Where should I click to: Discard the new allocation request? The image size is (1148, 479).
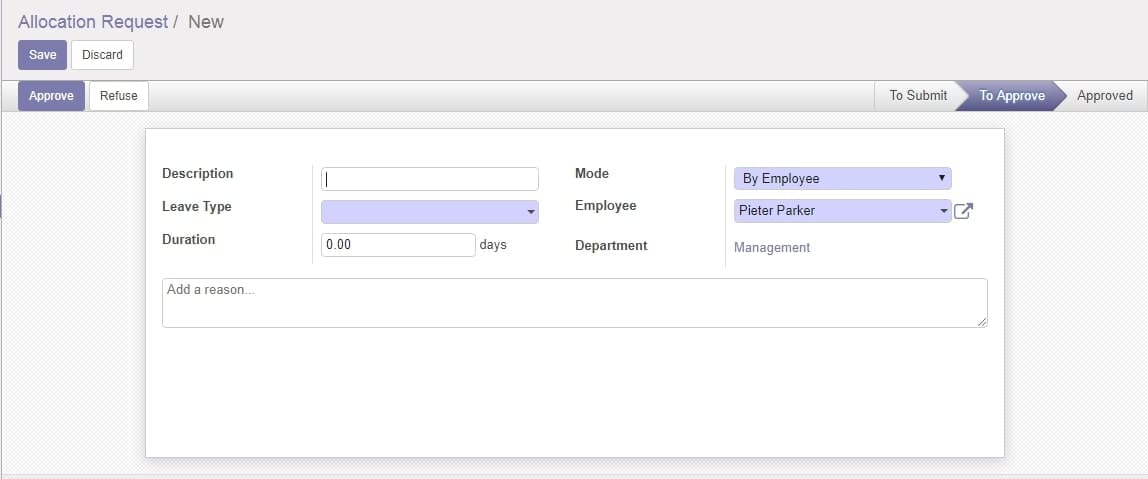click(102, 55)
